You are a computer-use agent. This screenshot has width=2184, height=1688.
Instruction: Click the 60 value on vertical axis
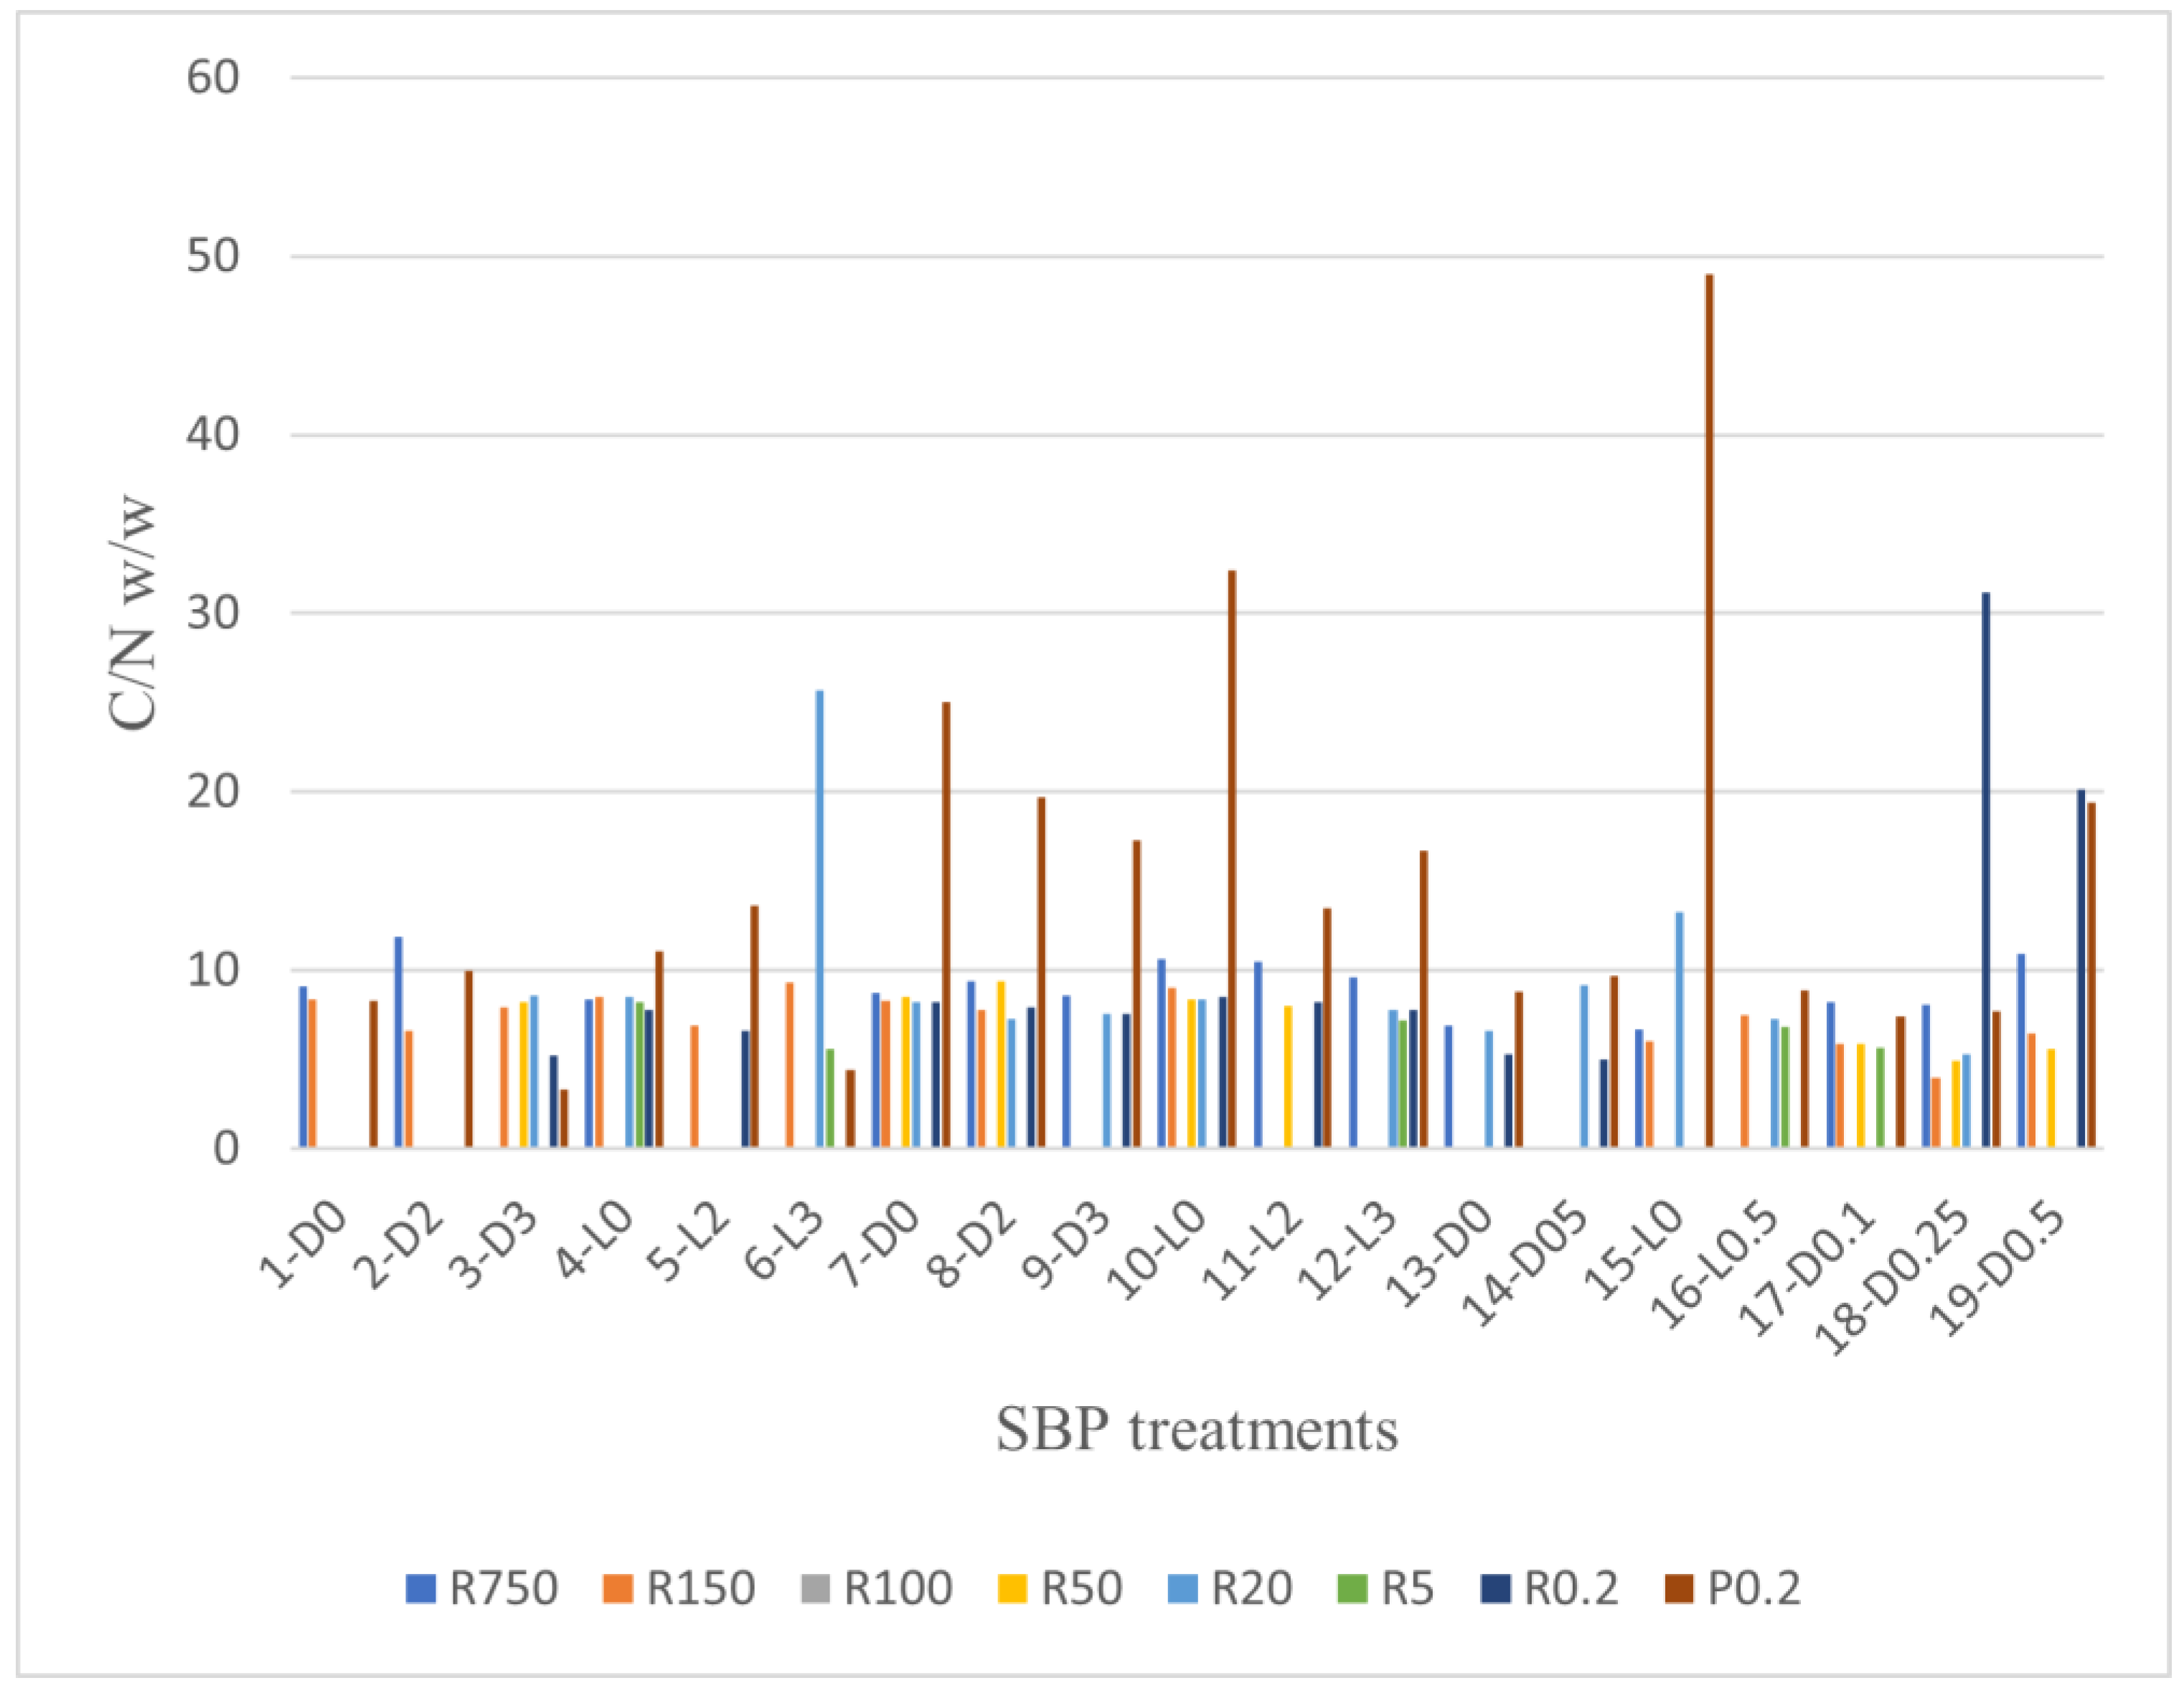(213, 77)
